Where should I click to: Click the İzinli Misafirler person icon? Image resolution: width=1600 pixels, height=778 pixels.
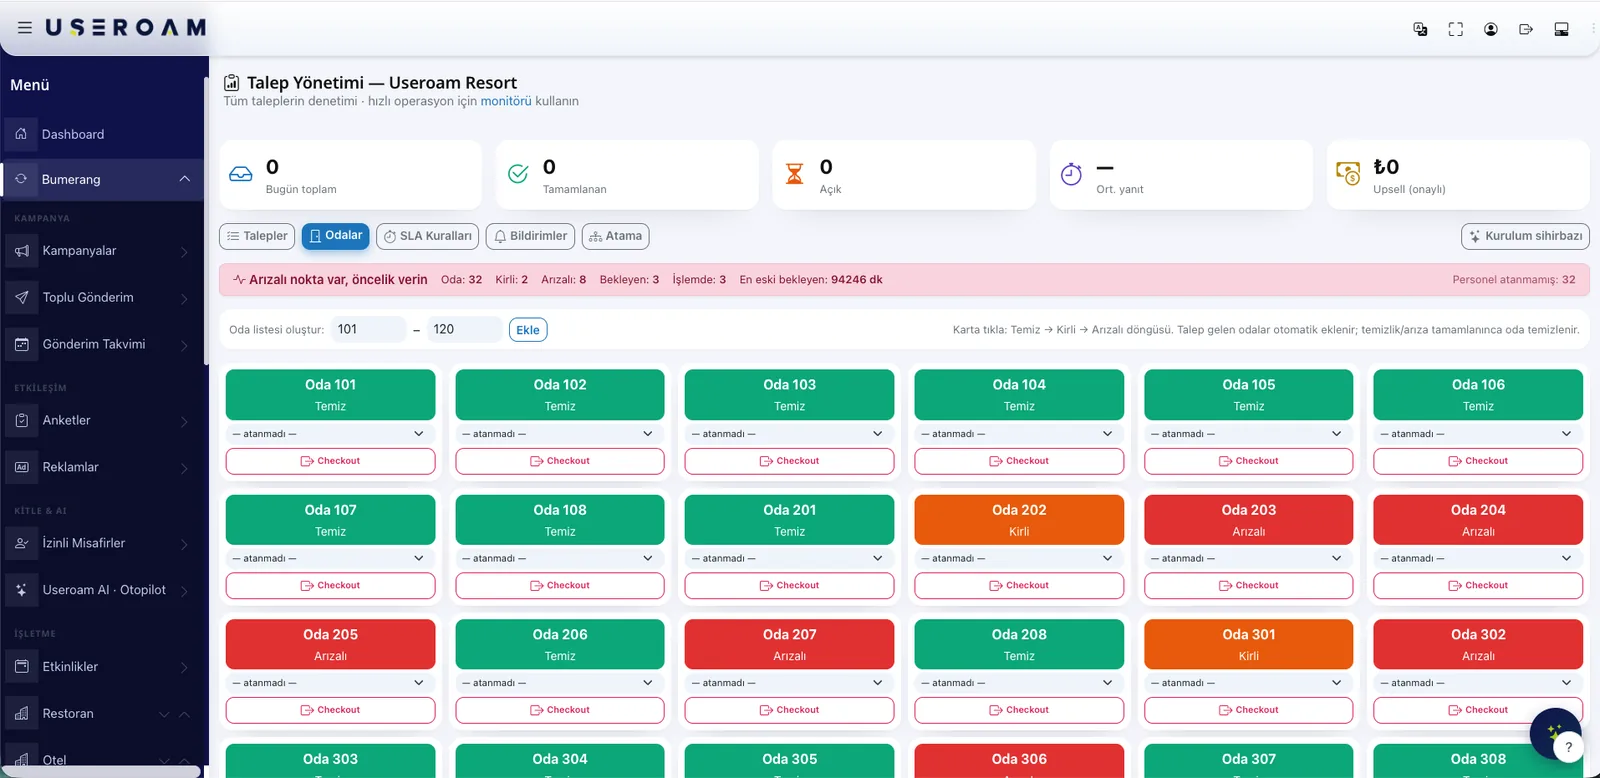point(22,543)
